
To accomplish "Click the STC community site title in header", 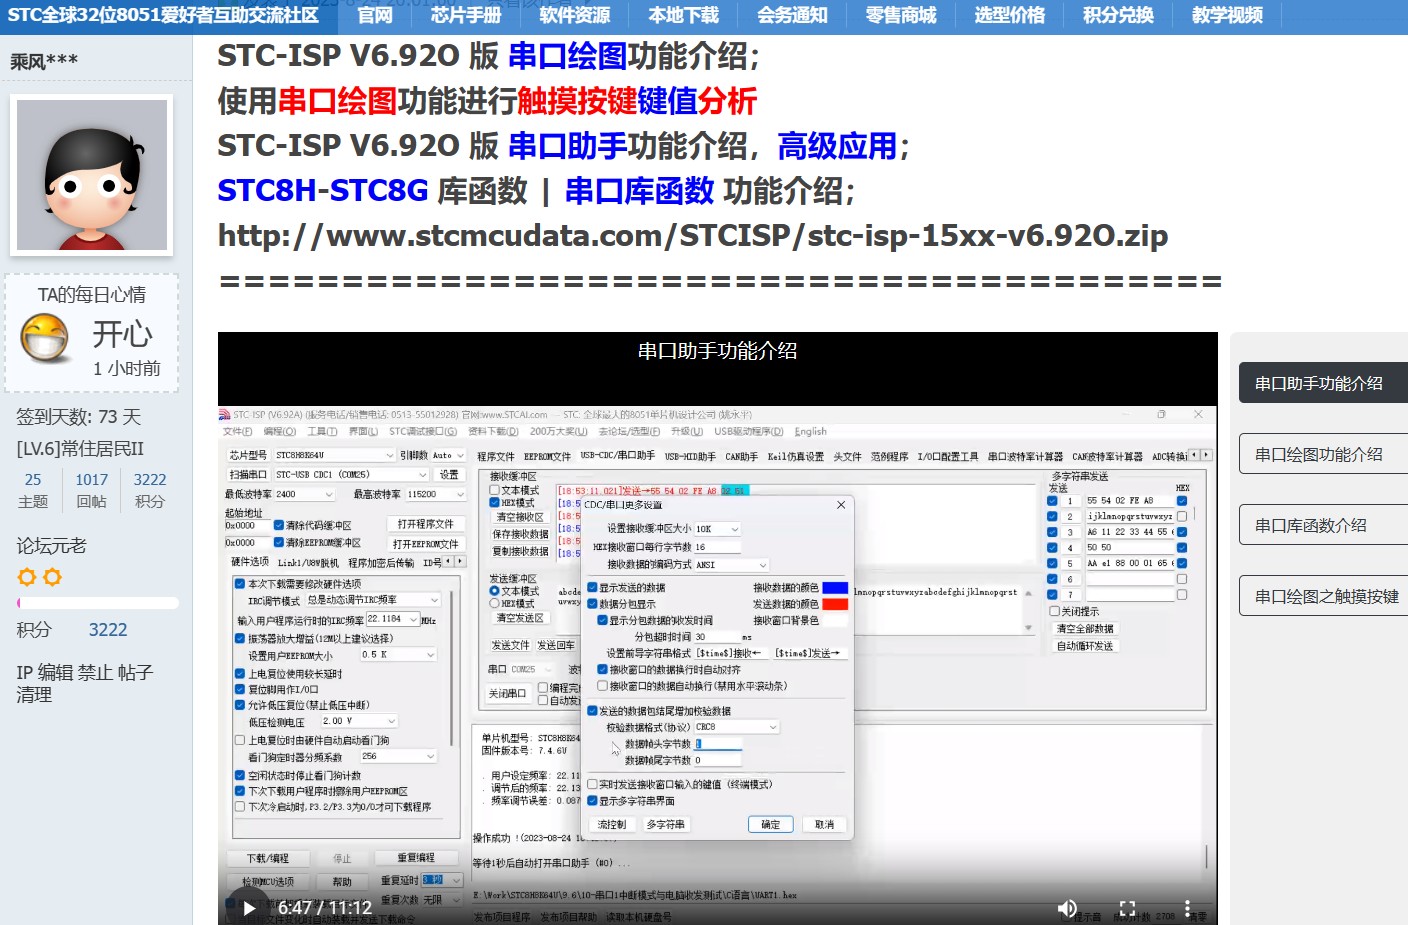I will pos(163,15).
